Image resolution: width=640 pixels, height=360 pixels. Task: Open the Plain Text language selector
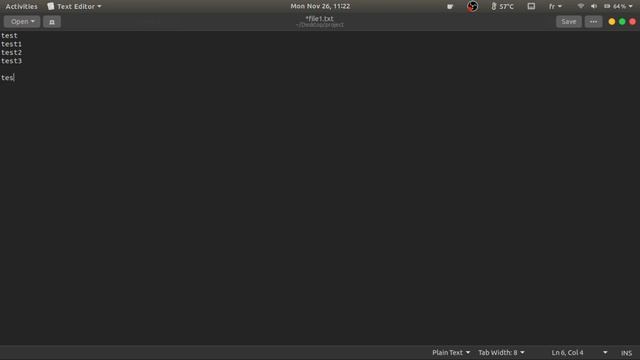click(451, 353)
